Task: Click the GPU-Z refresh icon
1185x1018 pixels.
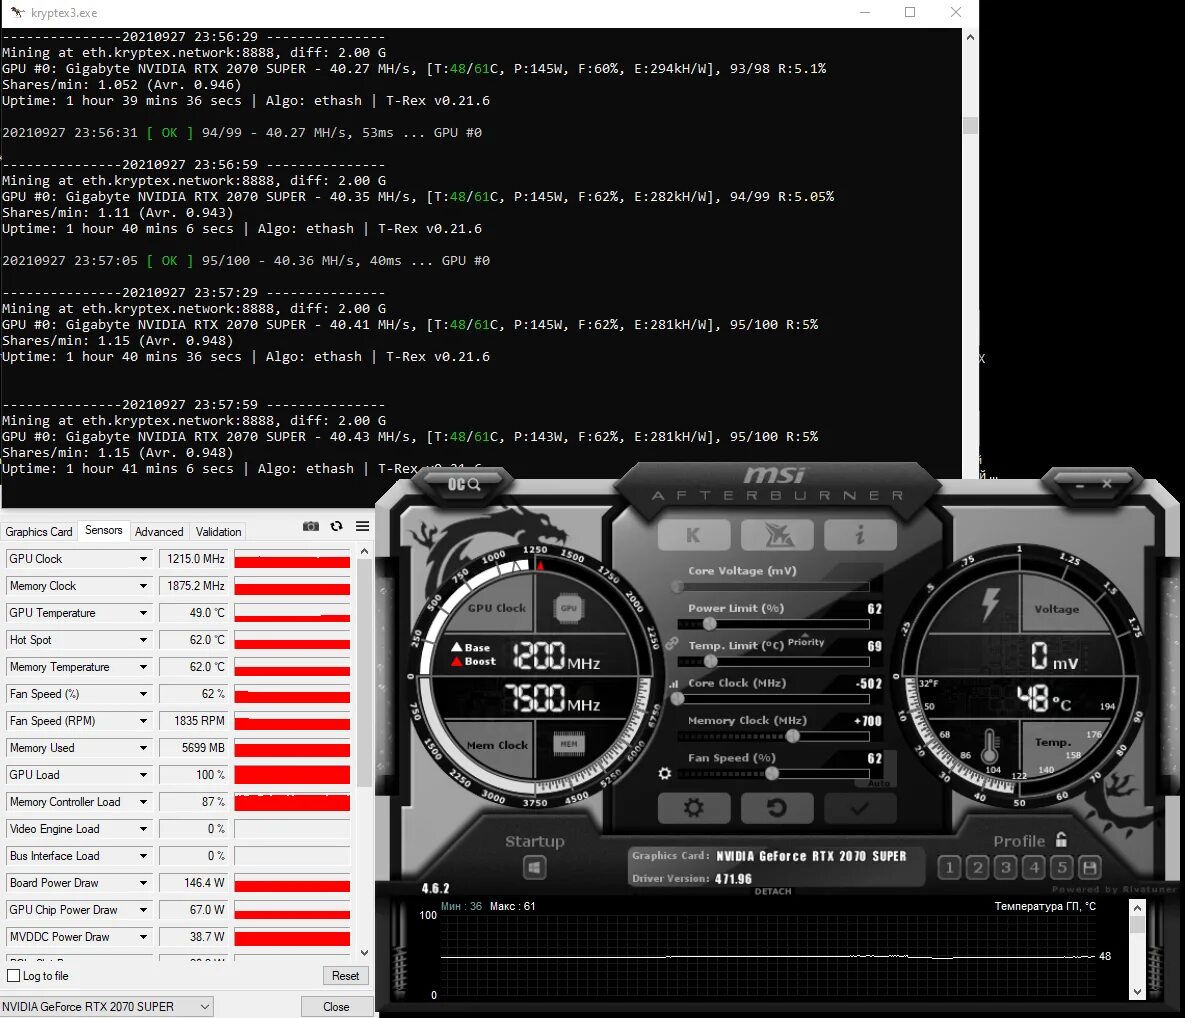Action: [x=336, y=526]
